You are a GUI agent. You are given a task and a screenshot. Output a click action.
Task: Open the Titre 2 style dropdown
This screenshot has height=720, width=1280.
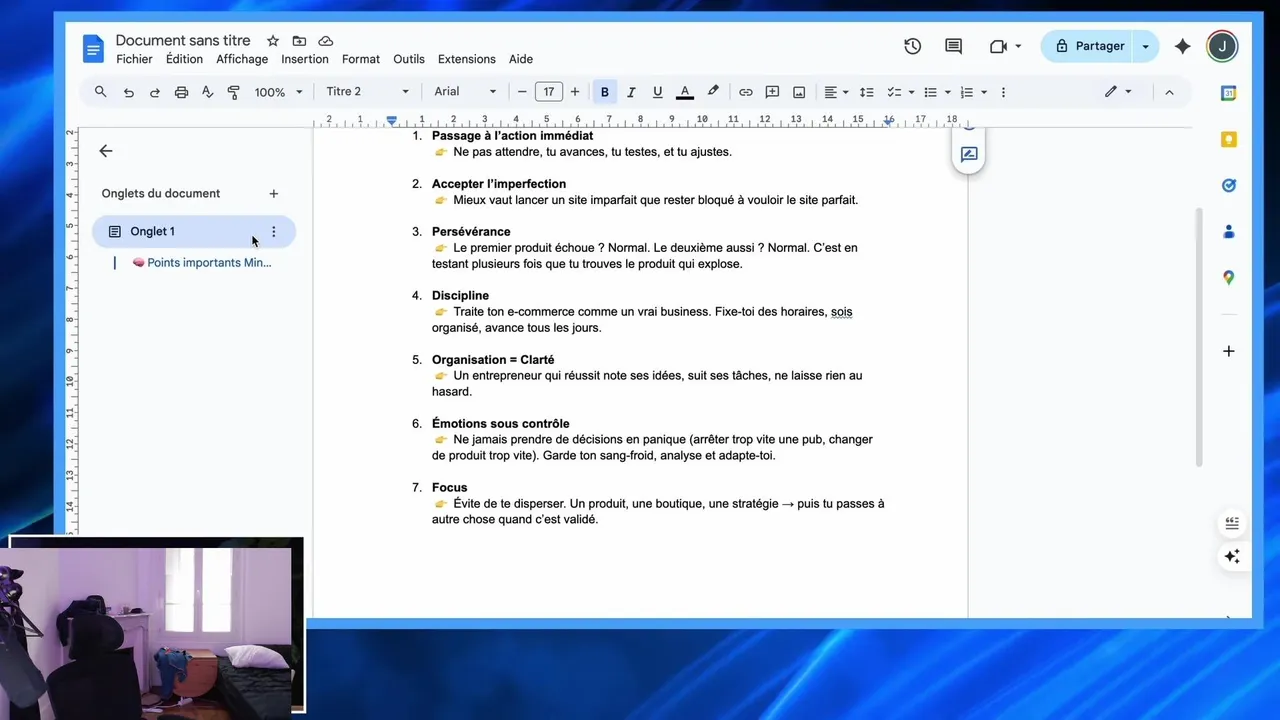pyautogui.click(x=367, y=92)
